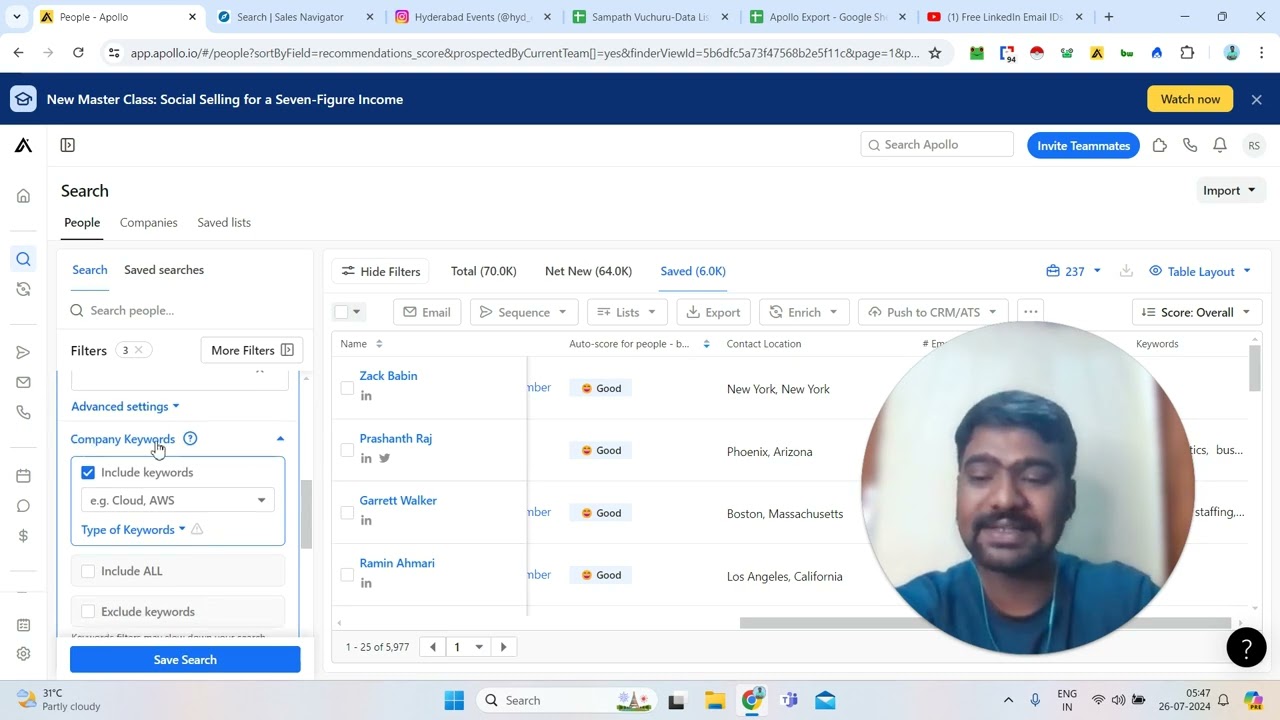Open the Enrich icon in left sidebar
1280x720 pixels.
point(23,290)
